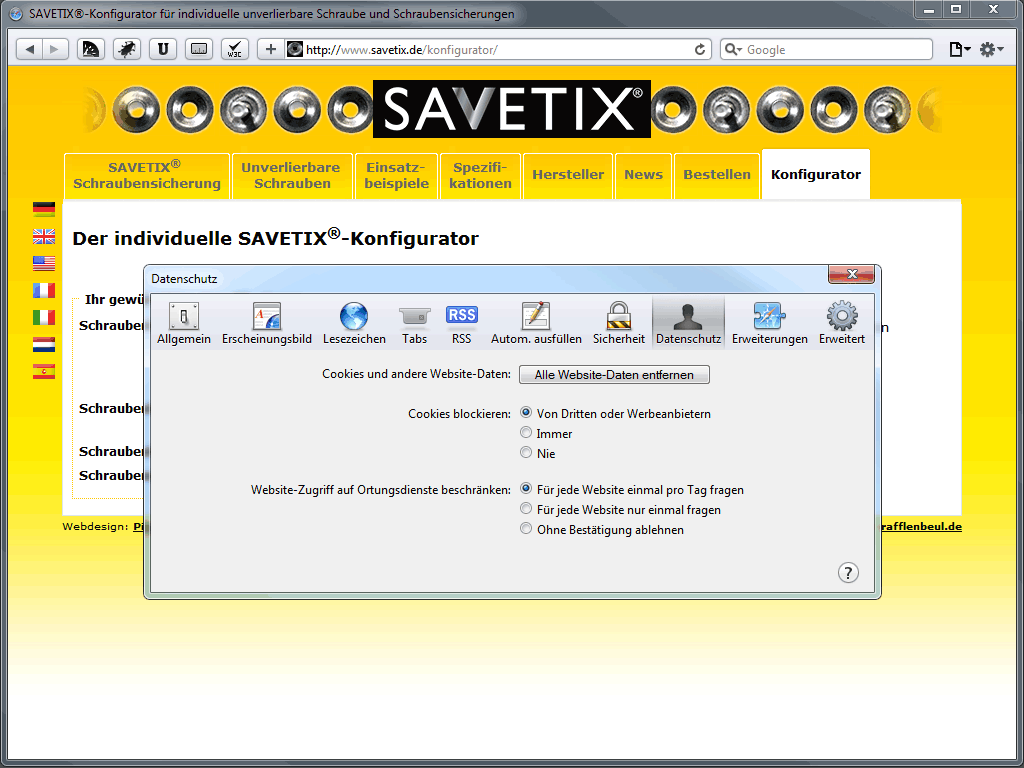Image resolution: width=1024 pixels, height=768 pixels.
Task: Open the gear settings menu in toolbar
Action: click(x=991, y=50)
